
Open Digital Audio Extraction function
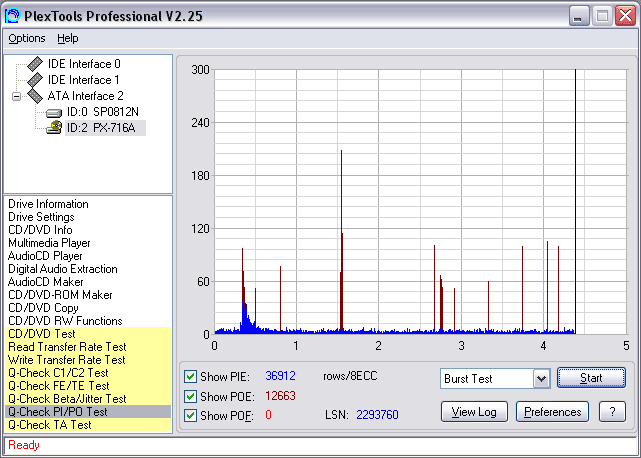coord(63,269)
